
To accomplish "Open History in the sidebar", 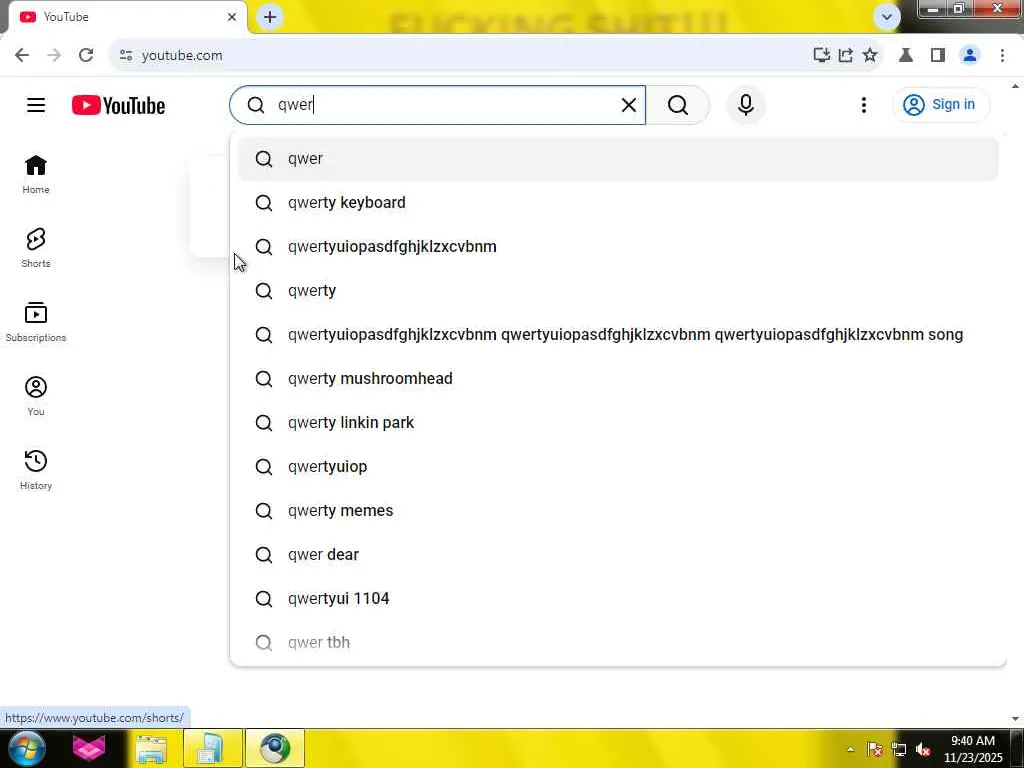I will pyautogui.click(x=36, y=470).
